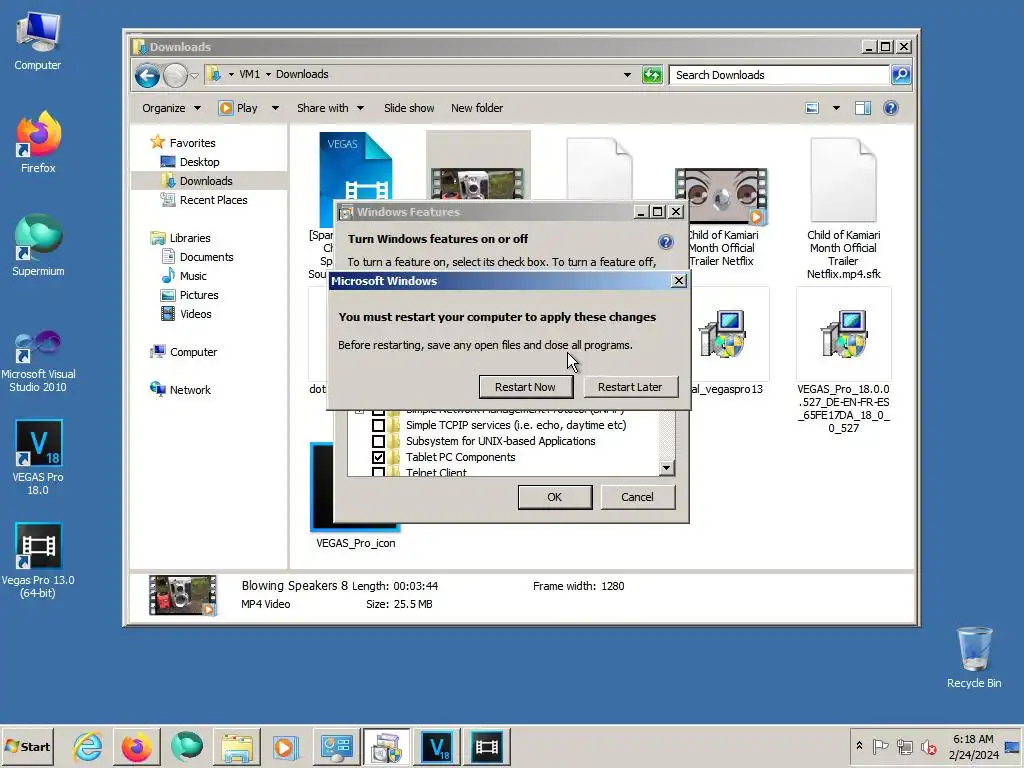Close the Microsoft Windows restart dialog
The height and width of the screenshot is (768, 1024).
click(x=679, y=281)
